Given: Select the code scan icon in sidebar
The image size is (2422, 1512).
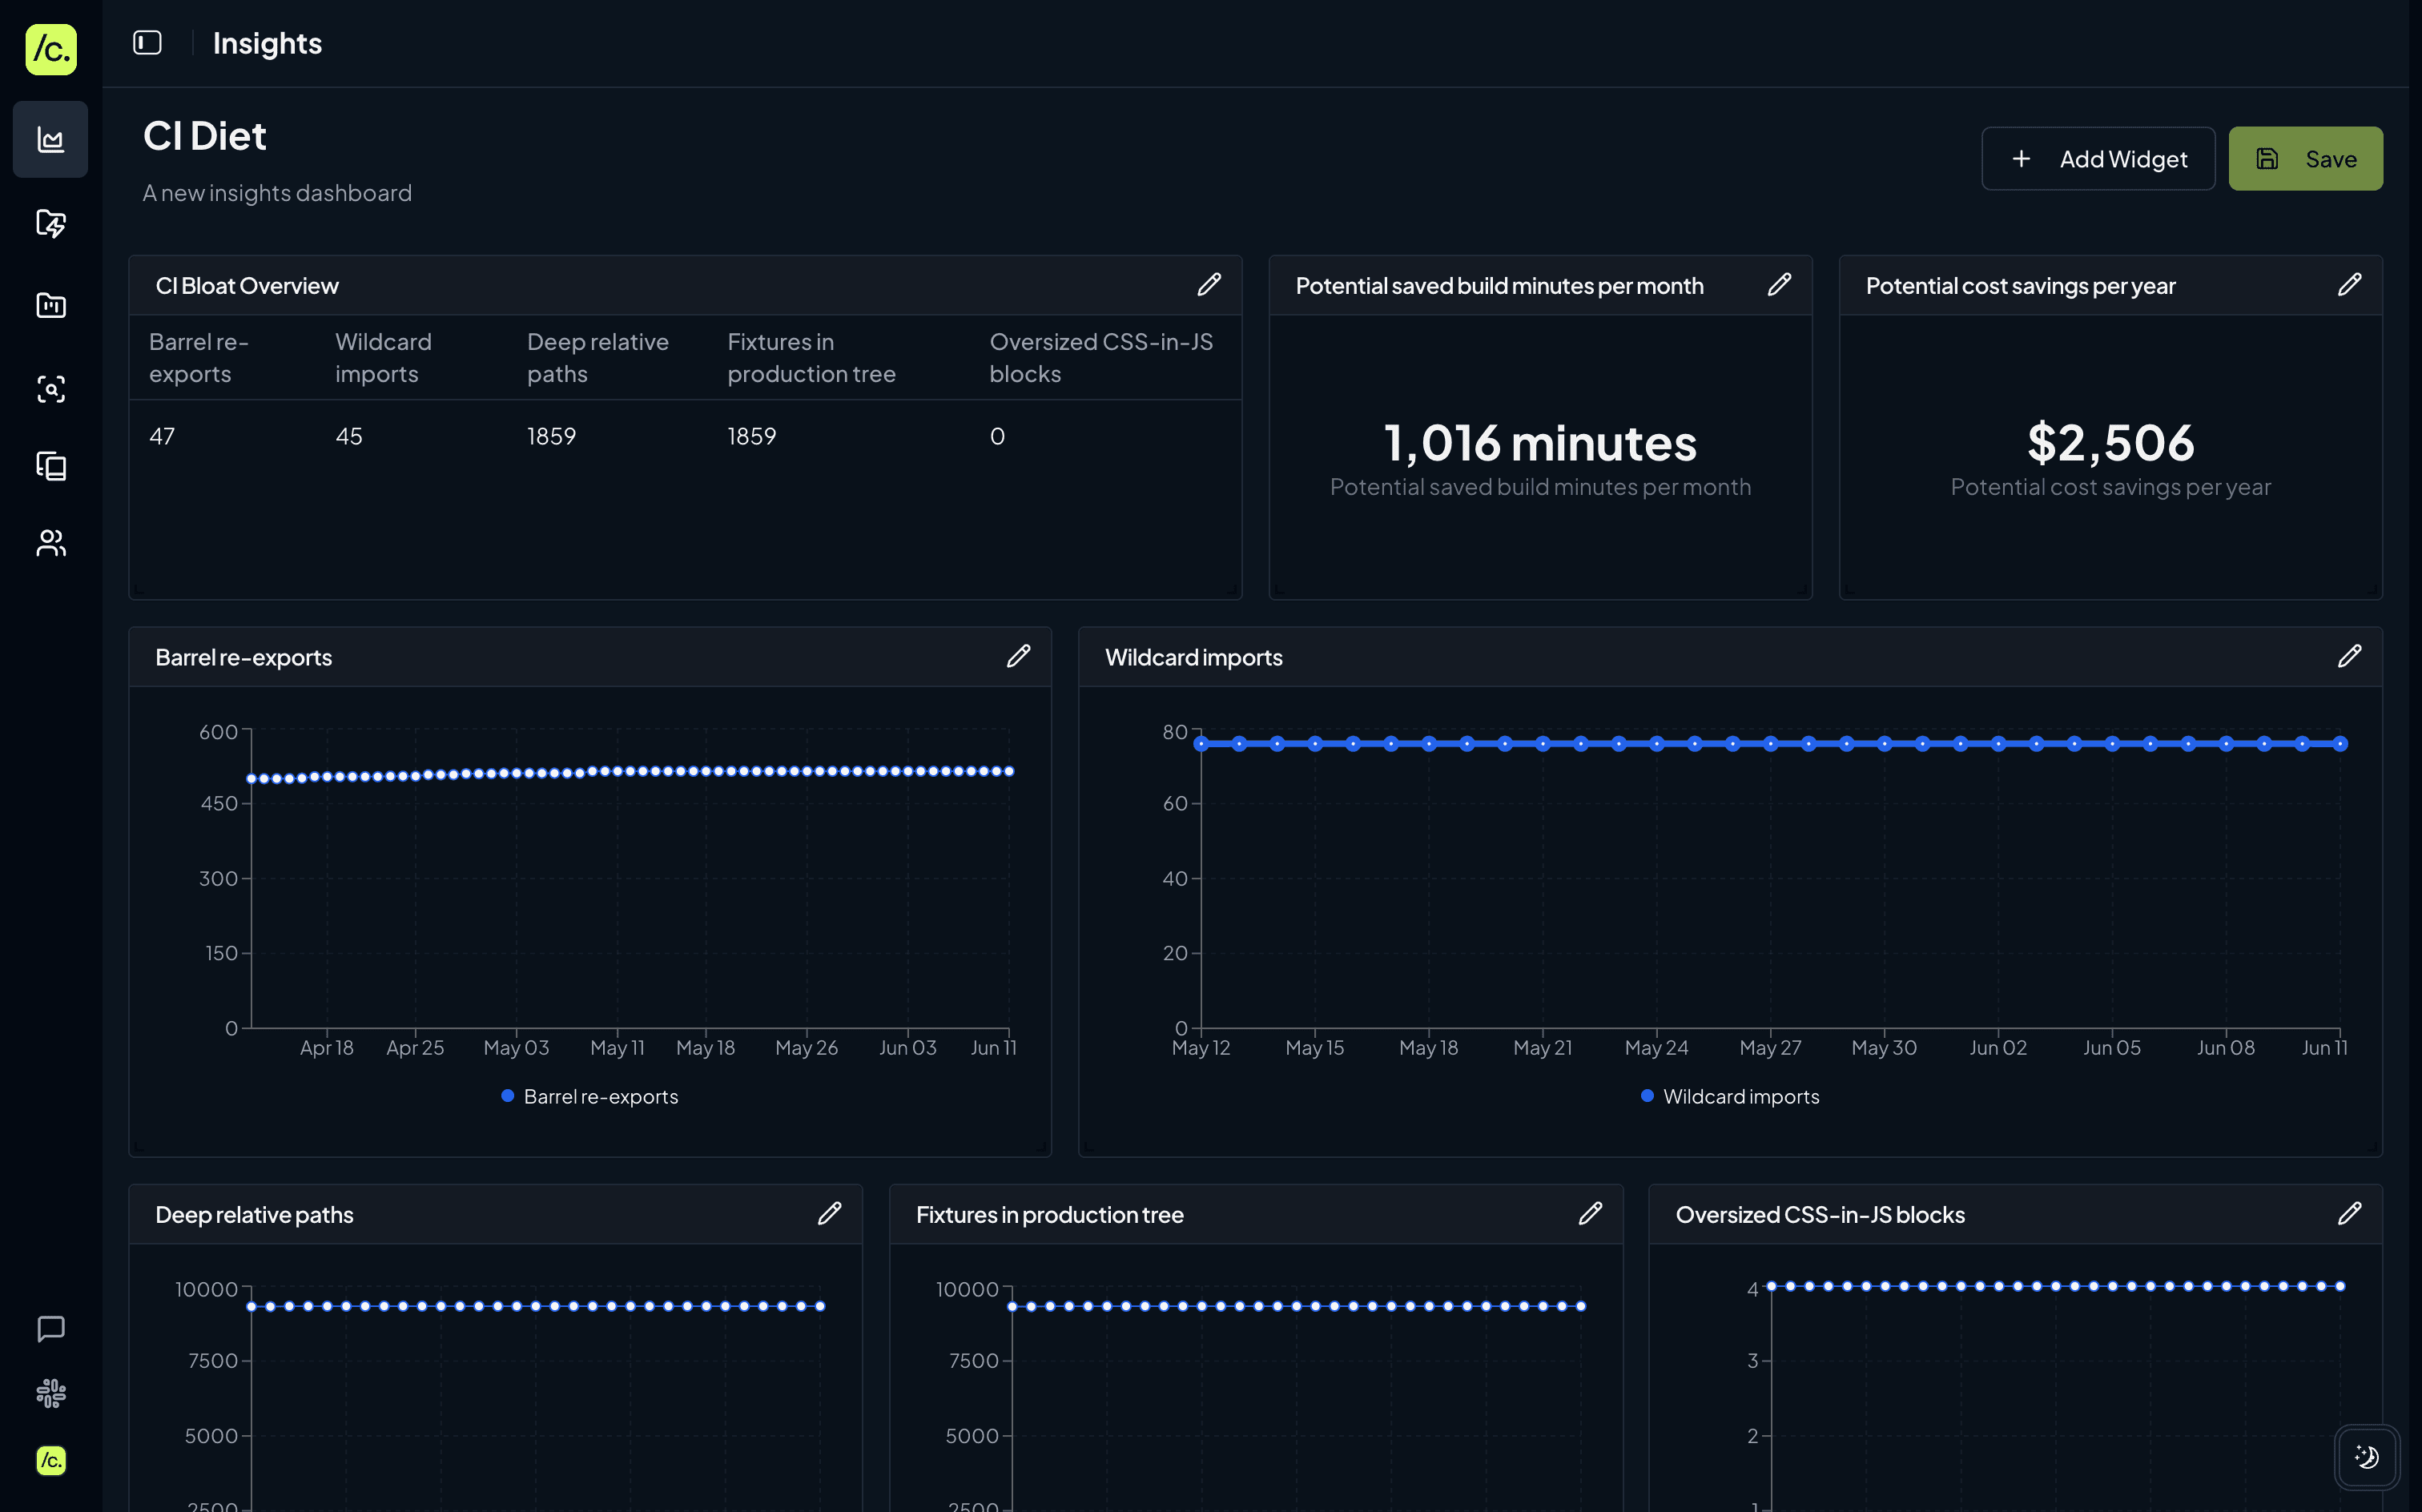Looking at the screenshot, I should 50,389.
